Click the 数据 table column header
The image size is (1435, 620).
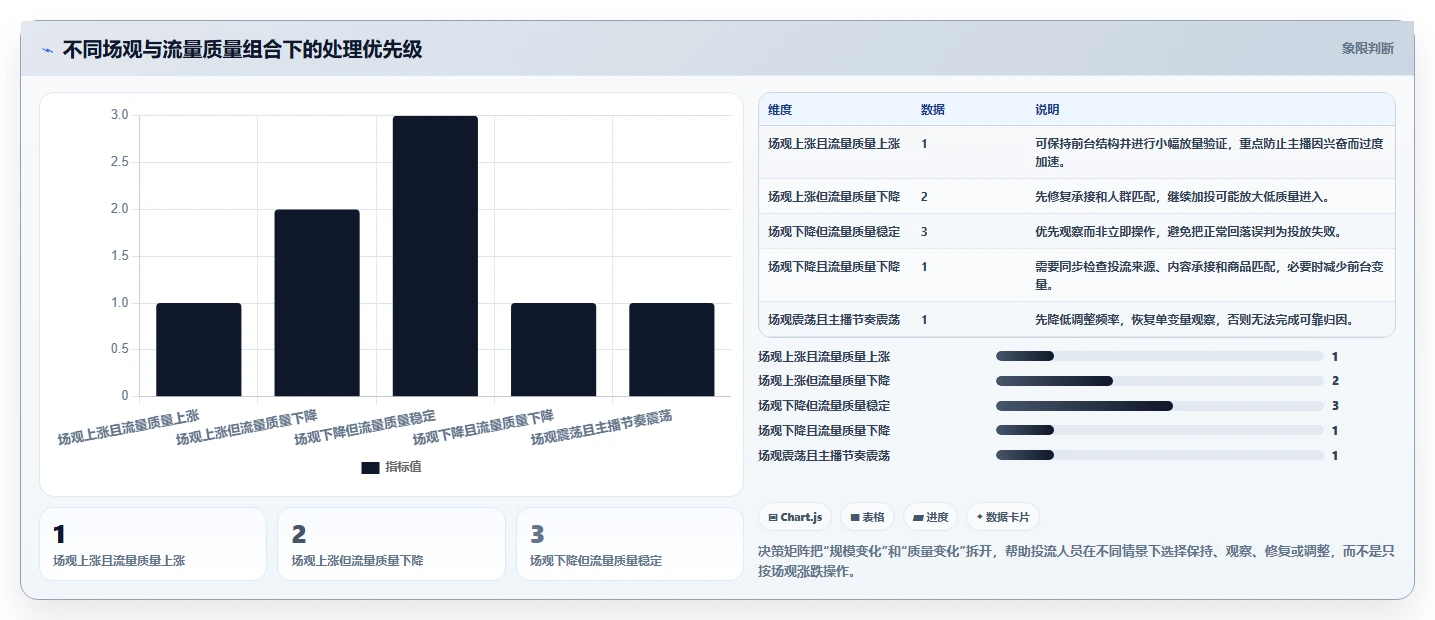pos(933,109)
